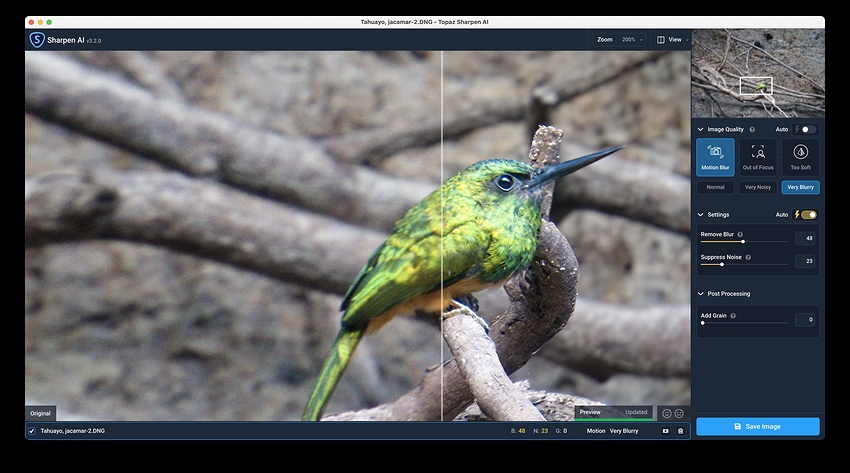Switch to the Very Noisy mode
850x473 pixels.
tap(757, 187)
